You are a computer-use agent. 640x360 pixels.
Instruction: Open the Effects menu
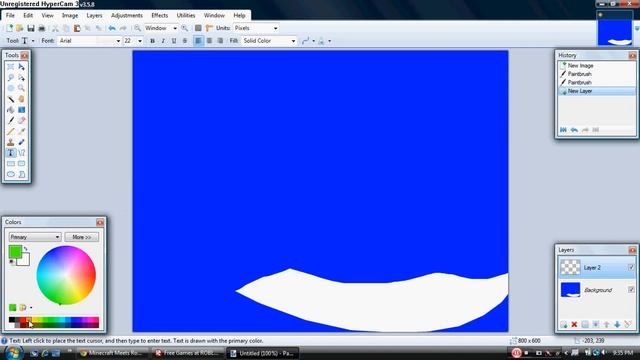(160, 16)
